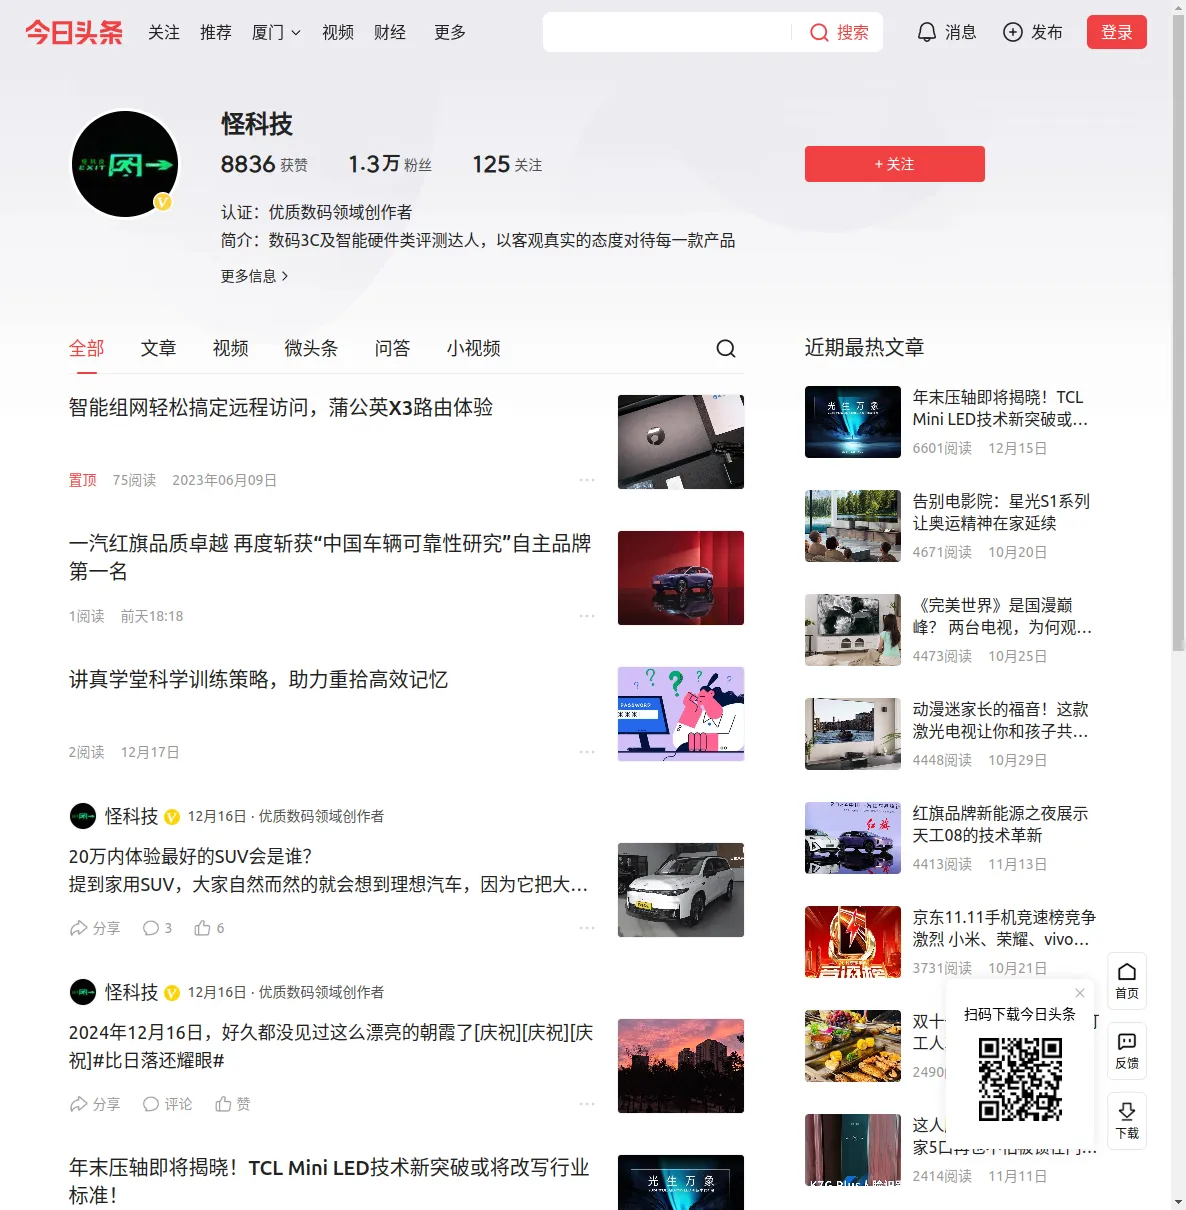Open more options for 蒲公英X3 article
Image resolution: width=1186 pixels, height=1210 pixels.
click(587, 480)
